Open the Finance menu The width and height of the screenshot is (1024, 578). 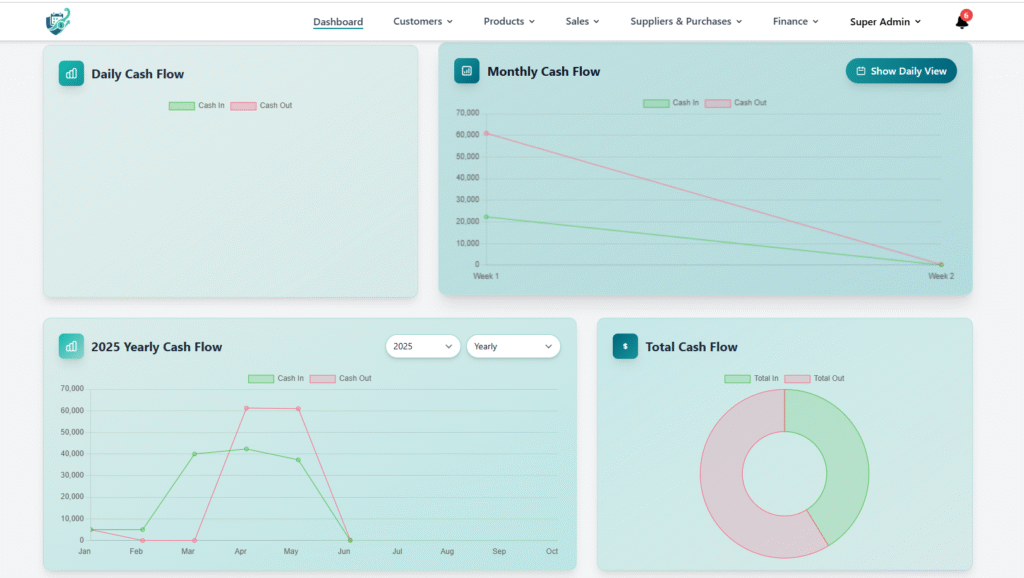[x=795, y=21]
